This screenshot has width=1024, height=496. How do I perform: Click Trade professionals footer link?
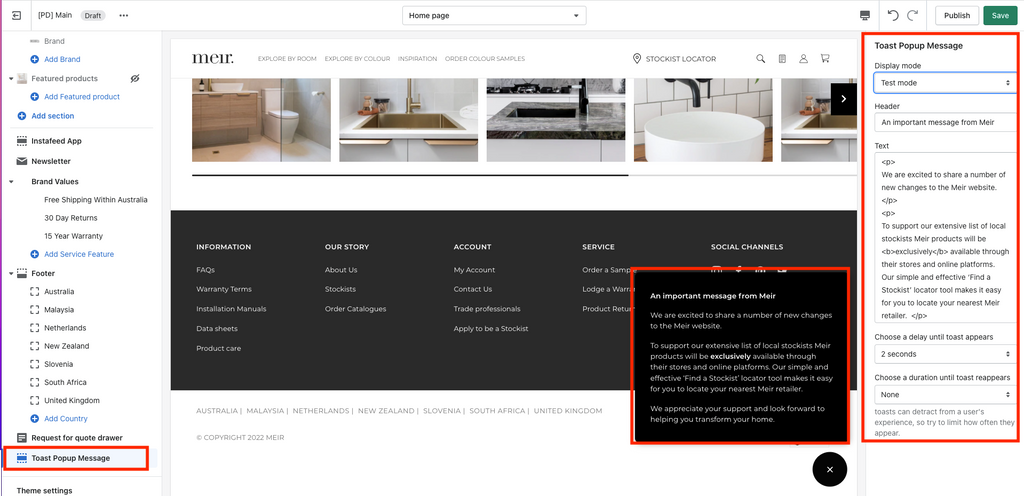pyautogui.click(x=487, y=309)
